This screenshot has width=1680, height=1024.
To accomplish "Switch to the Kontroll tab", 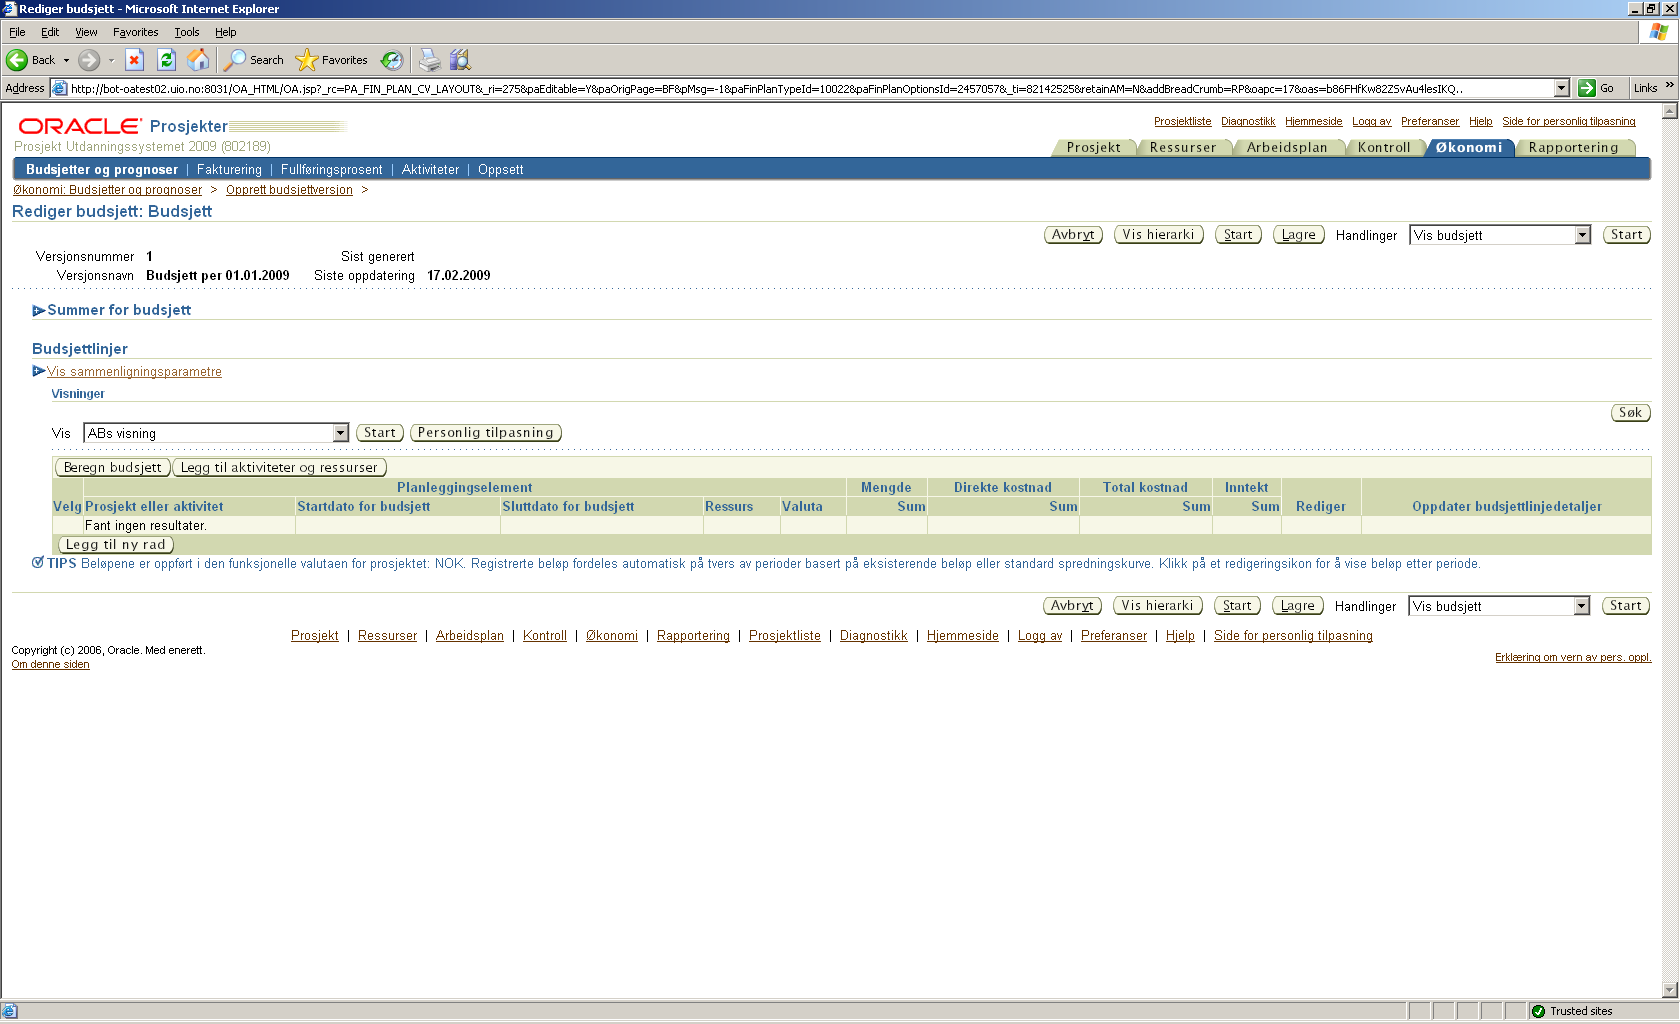I will point(1384,147).
